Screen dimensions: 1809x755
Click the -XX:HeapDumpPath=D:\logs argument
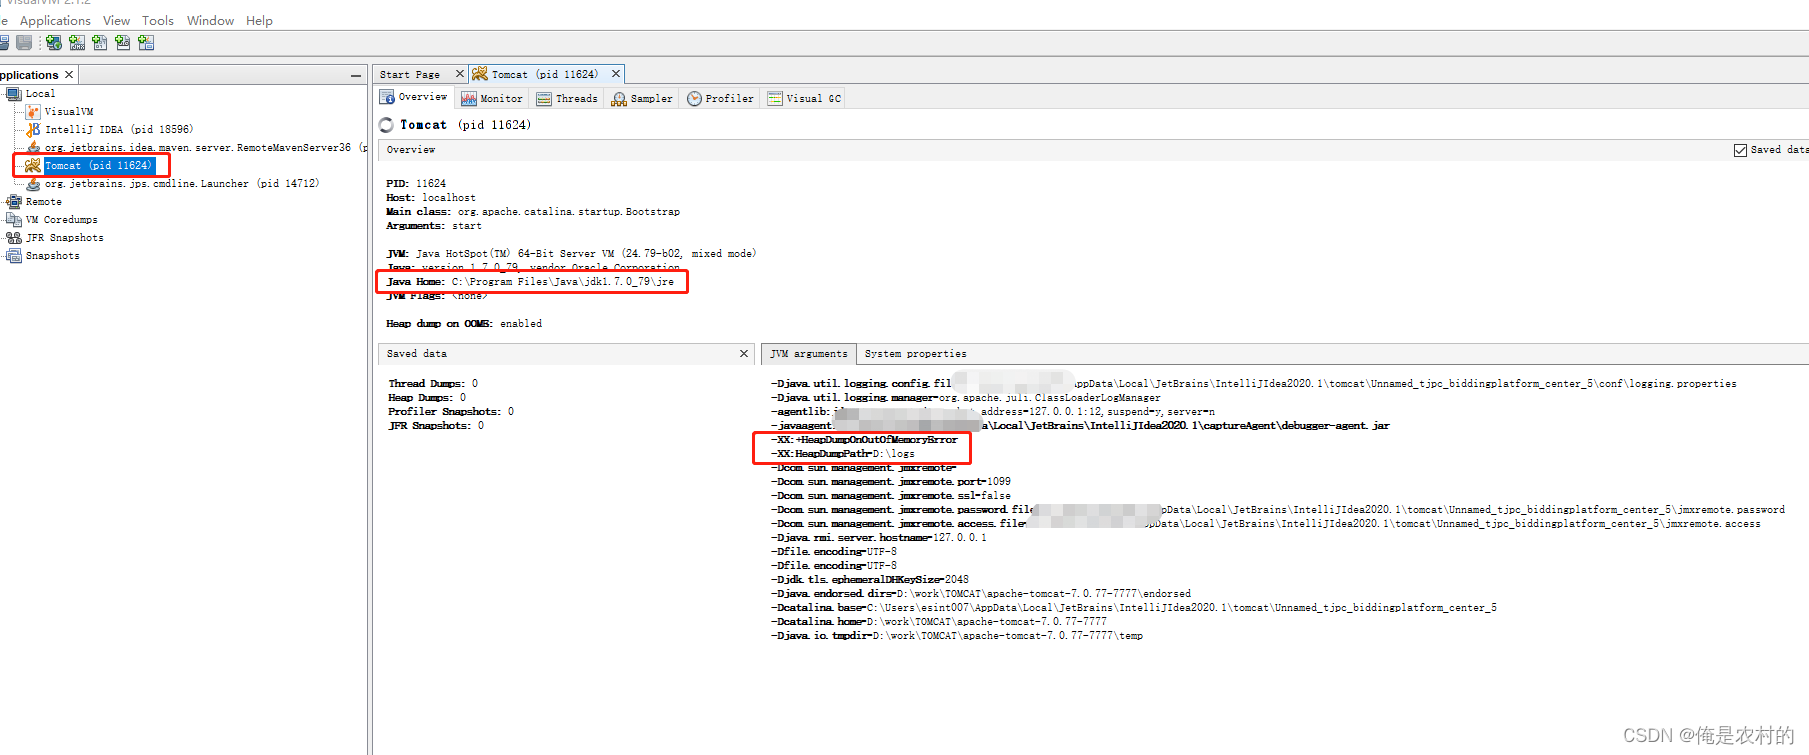tap(842, 454)
